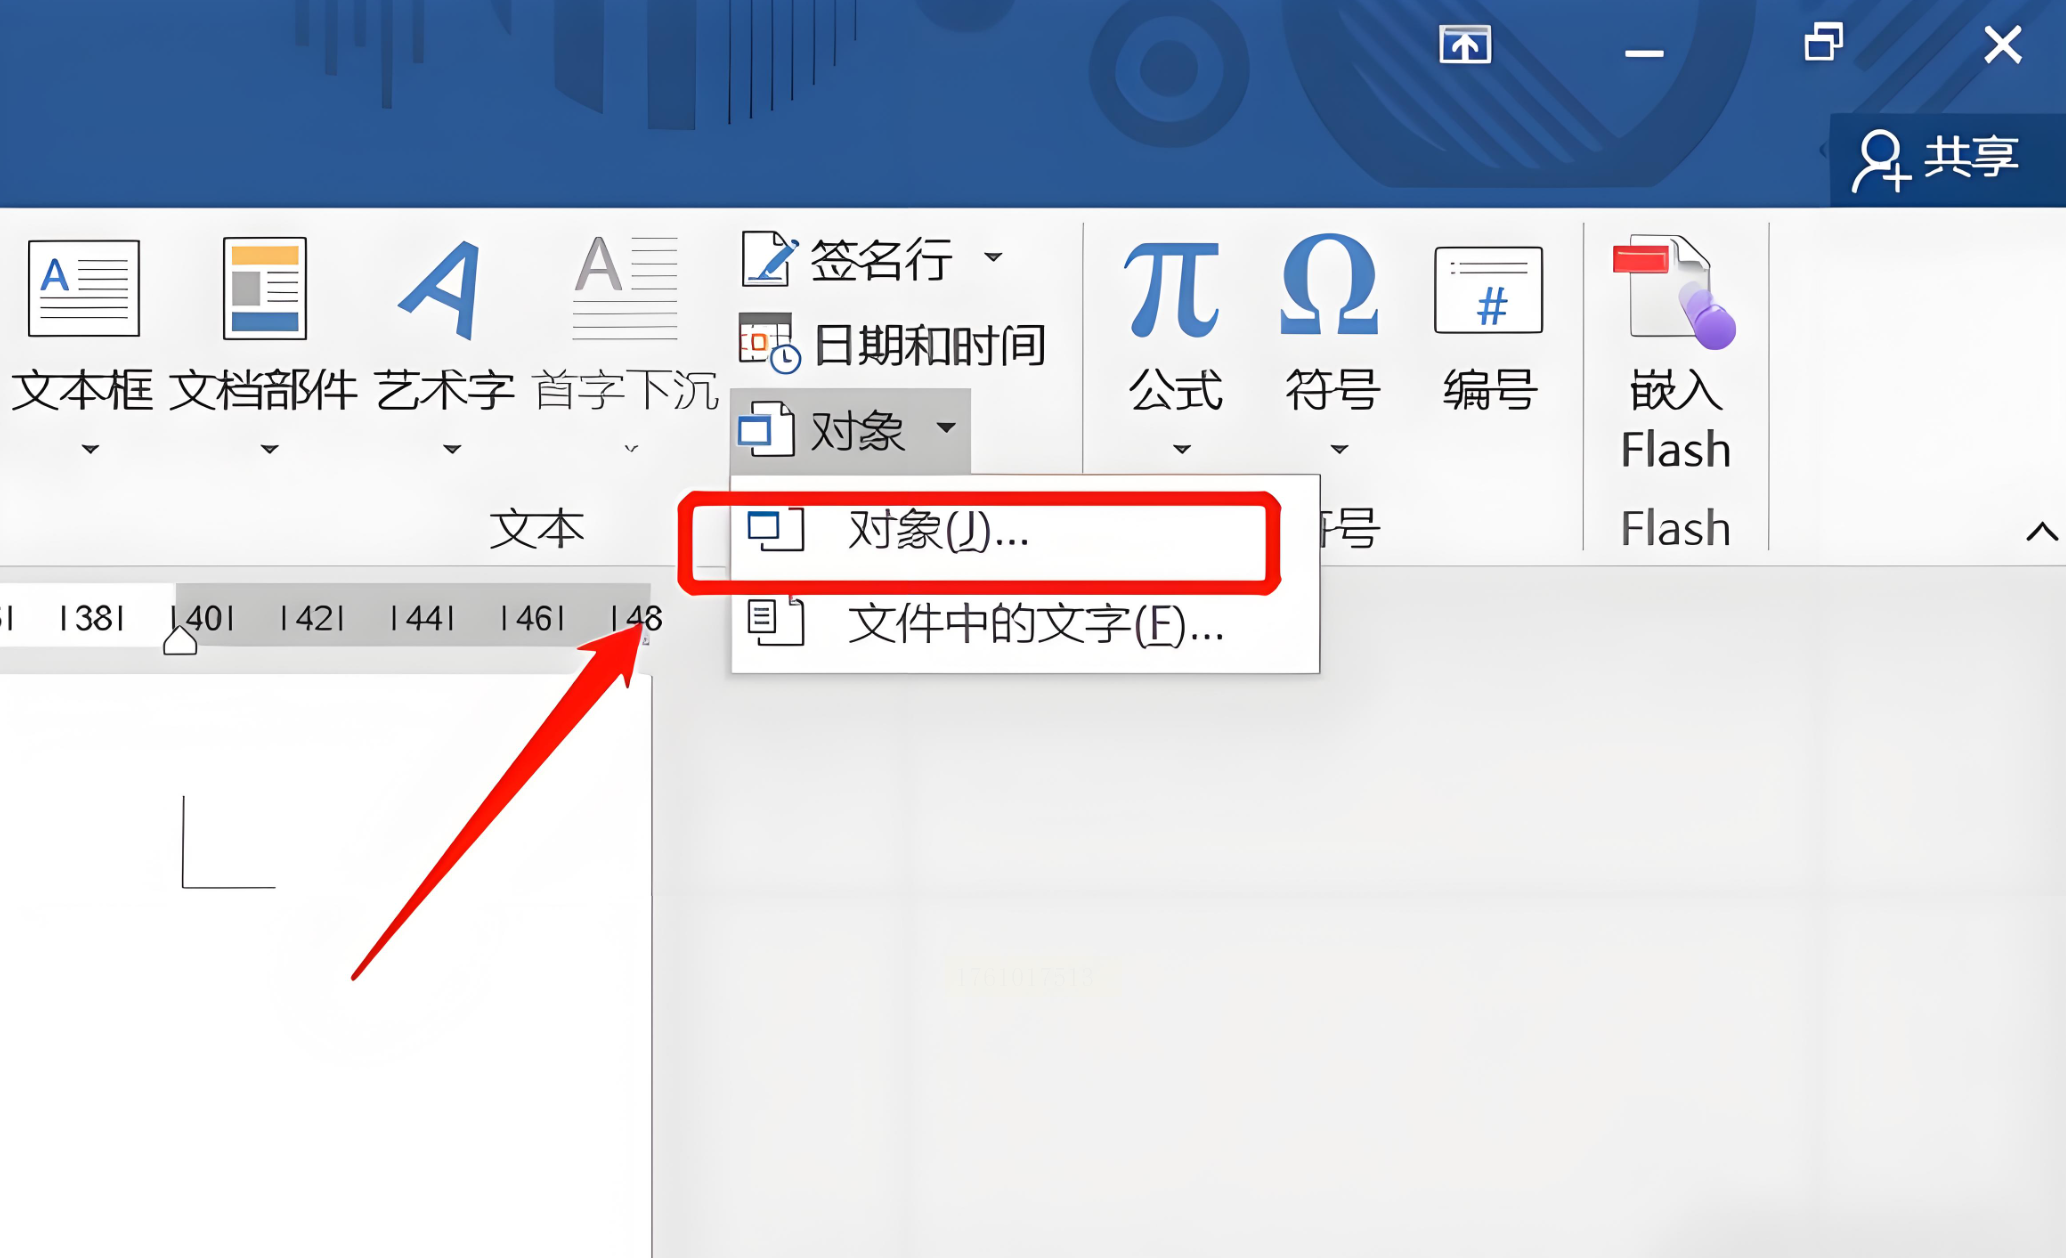
Task: Click the ruler indent marker at 40
Action: click(180, 641)
